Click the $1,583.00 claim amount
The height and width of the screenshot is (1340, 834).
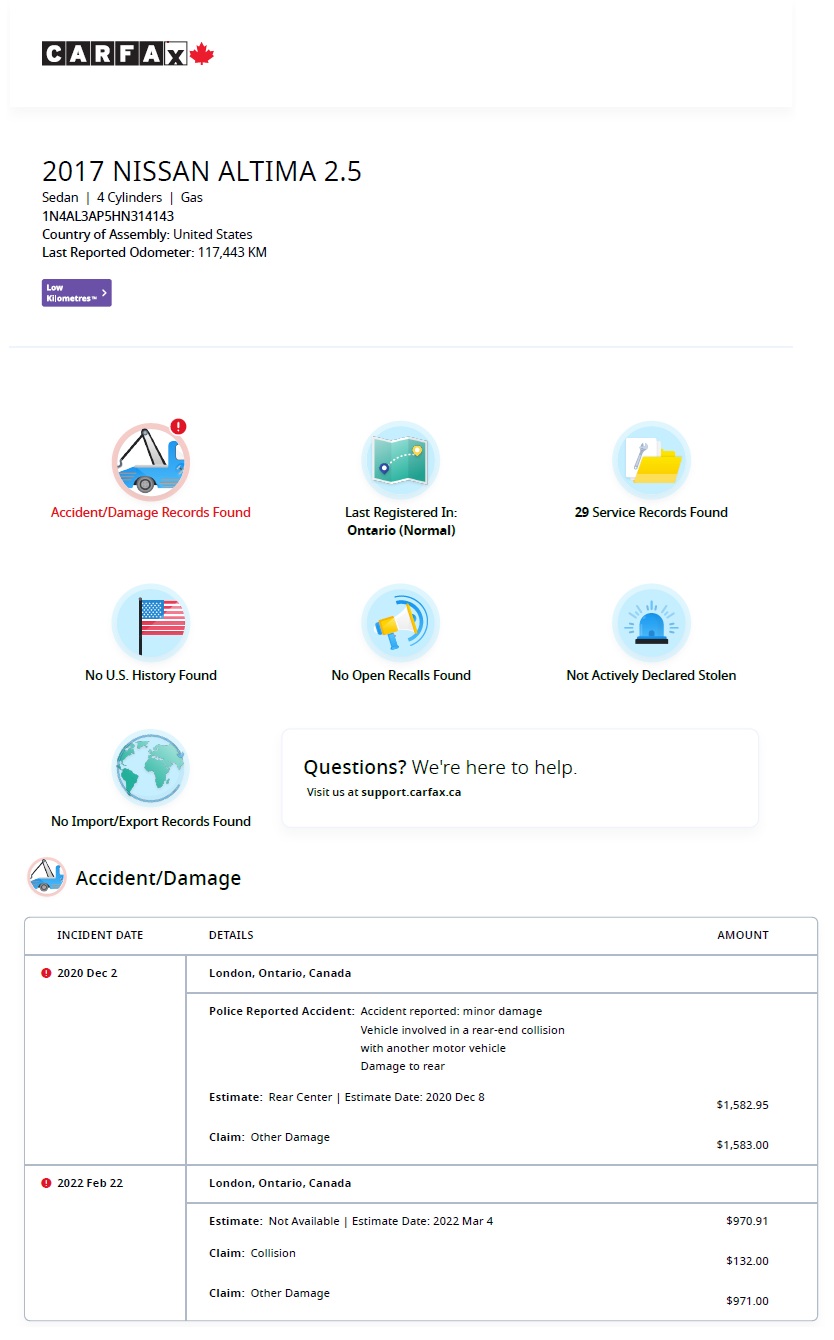742,1145
